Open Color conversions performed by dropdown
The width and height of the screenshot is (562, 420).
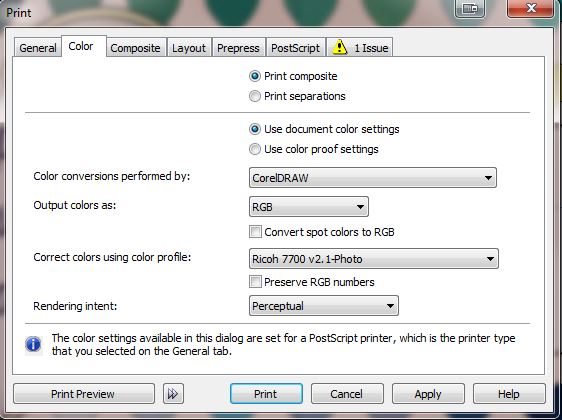(373, 178)
